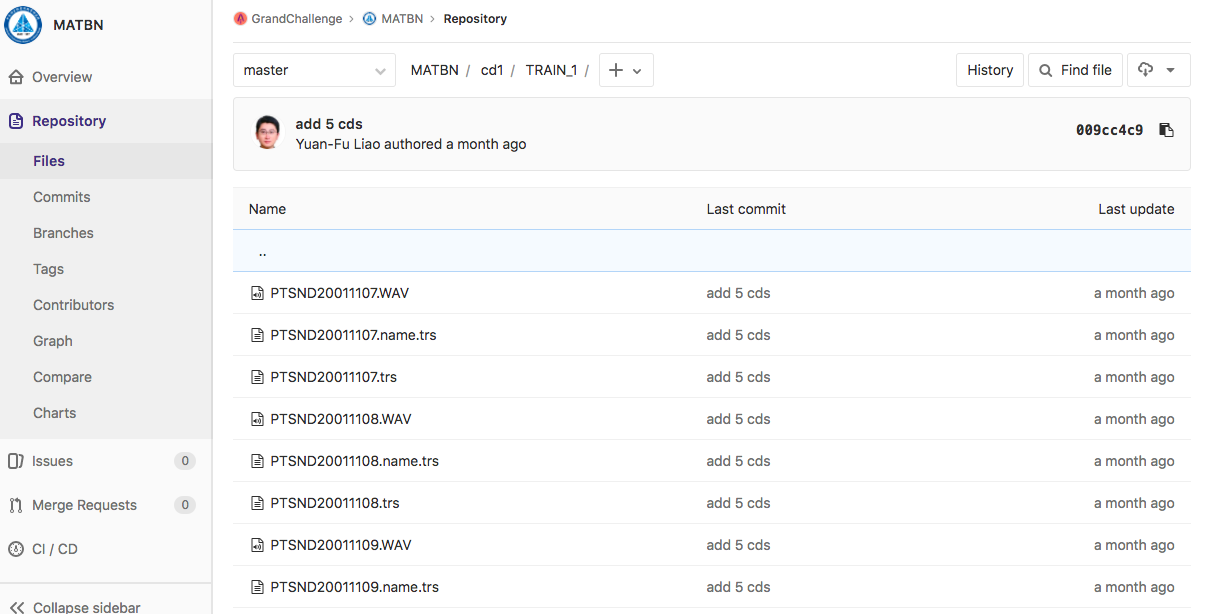The image size is (1208, 614).
Task: Click the MATBN project avatar logo
Action: tap(23, 25)
